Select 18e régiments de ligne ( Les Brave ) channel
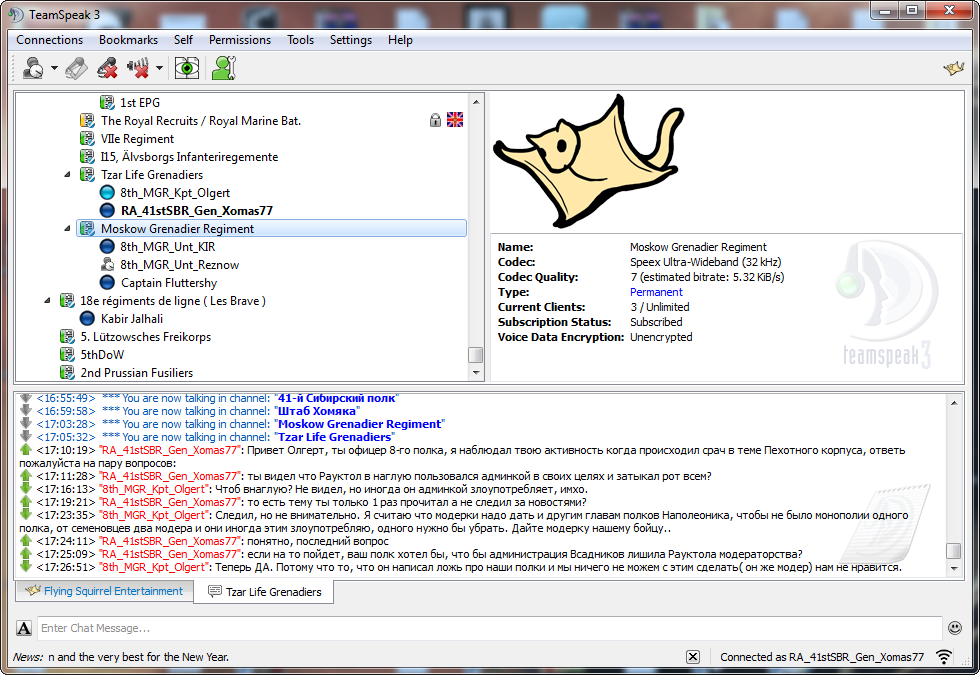980x675 pixels. pyautogui.click(x=173, y=301)
